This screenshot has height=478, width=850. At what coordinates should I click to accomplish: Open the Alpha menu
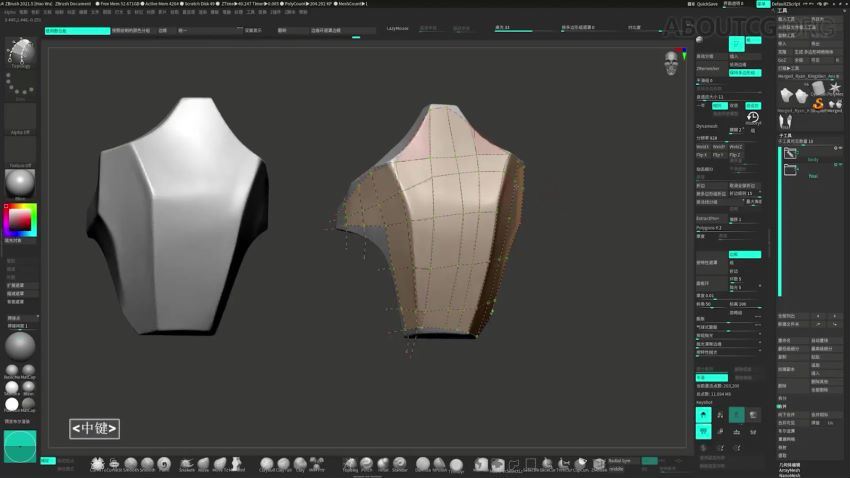(10, 12)
